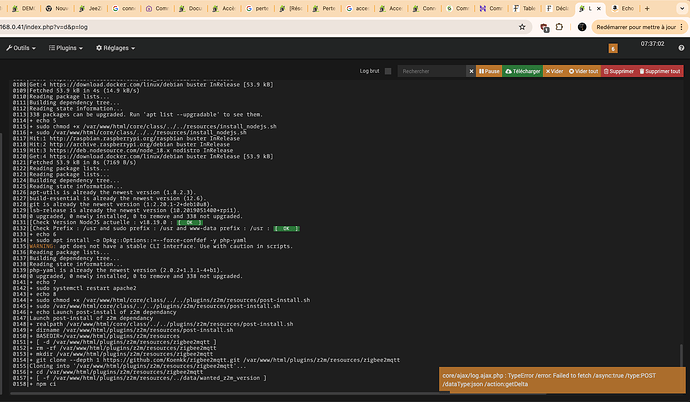The image size is (690, 402).
Task: Empty this log using Vider
Action: tap(554, 71)
